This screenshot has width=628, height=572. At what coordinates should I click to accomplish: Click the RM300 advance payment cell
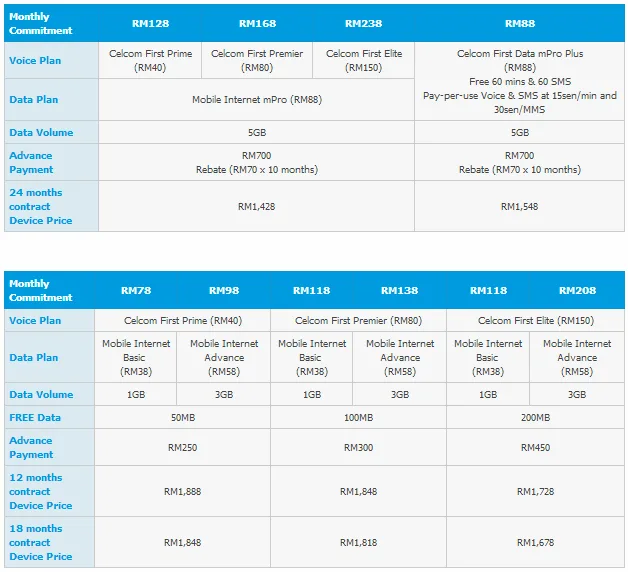pos(358,447)
